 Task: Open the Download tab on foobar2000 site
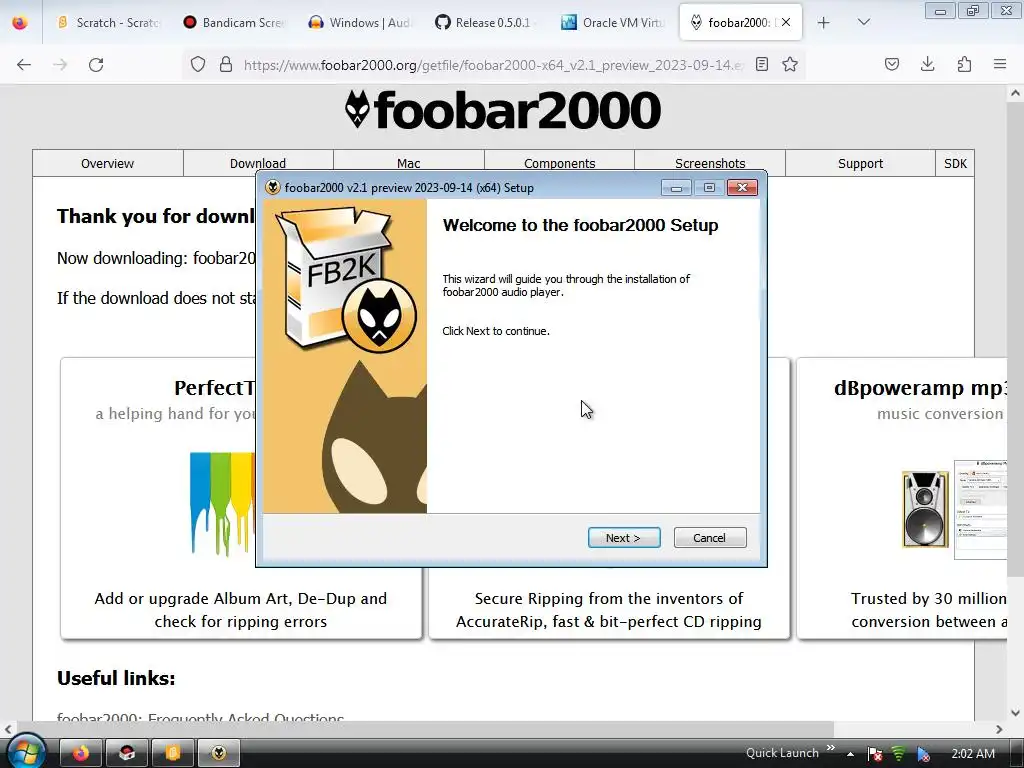click(x=258, y=163)
